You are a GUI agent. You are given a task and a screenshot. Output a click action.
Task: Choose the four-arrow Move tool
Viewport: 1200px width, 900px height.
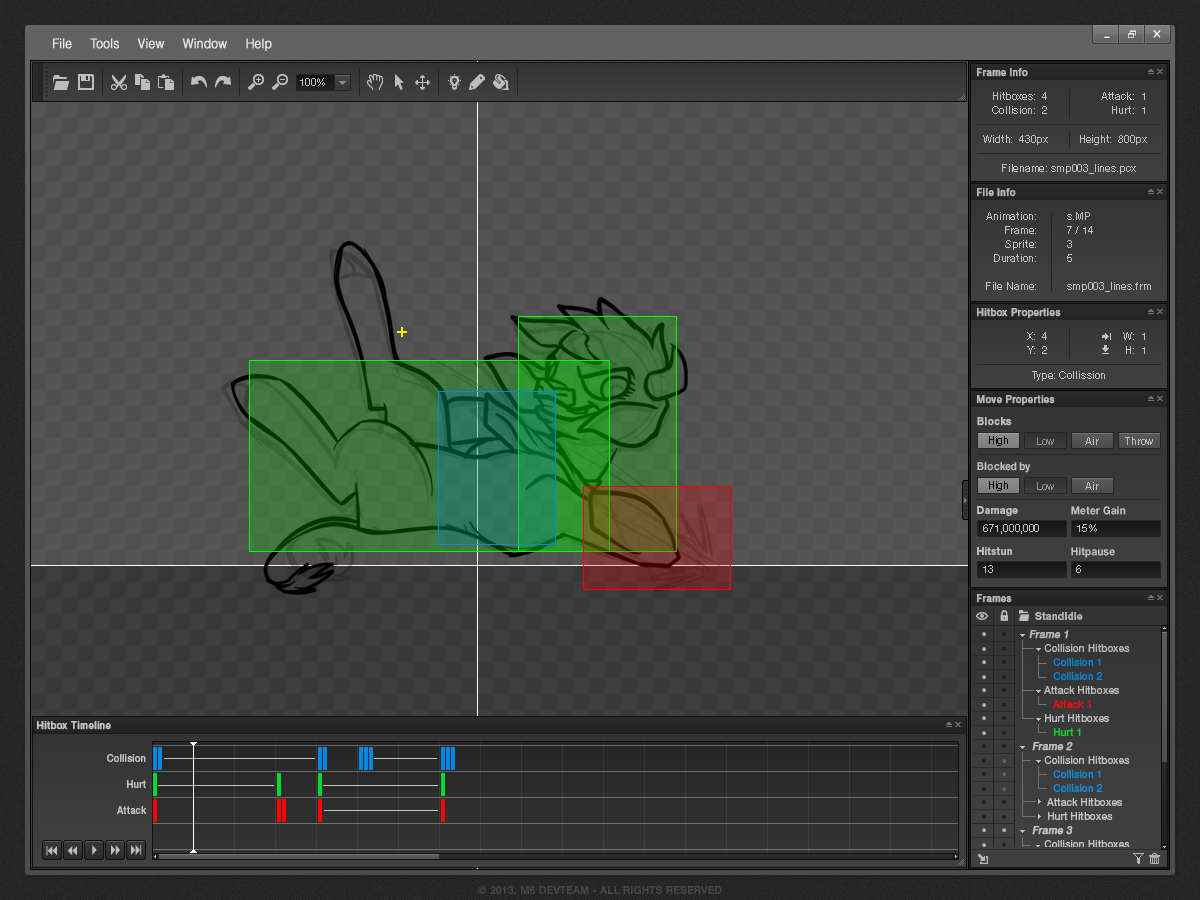pyautogui.click(x=422, y=82)
